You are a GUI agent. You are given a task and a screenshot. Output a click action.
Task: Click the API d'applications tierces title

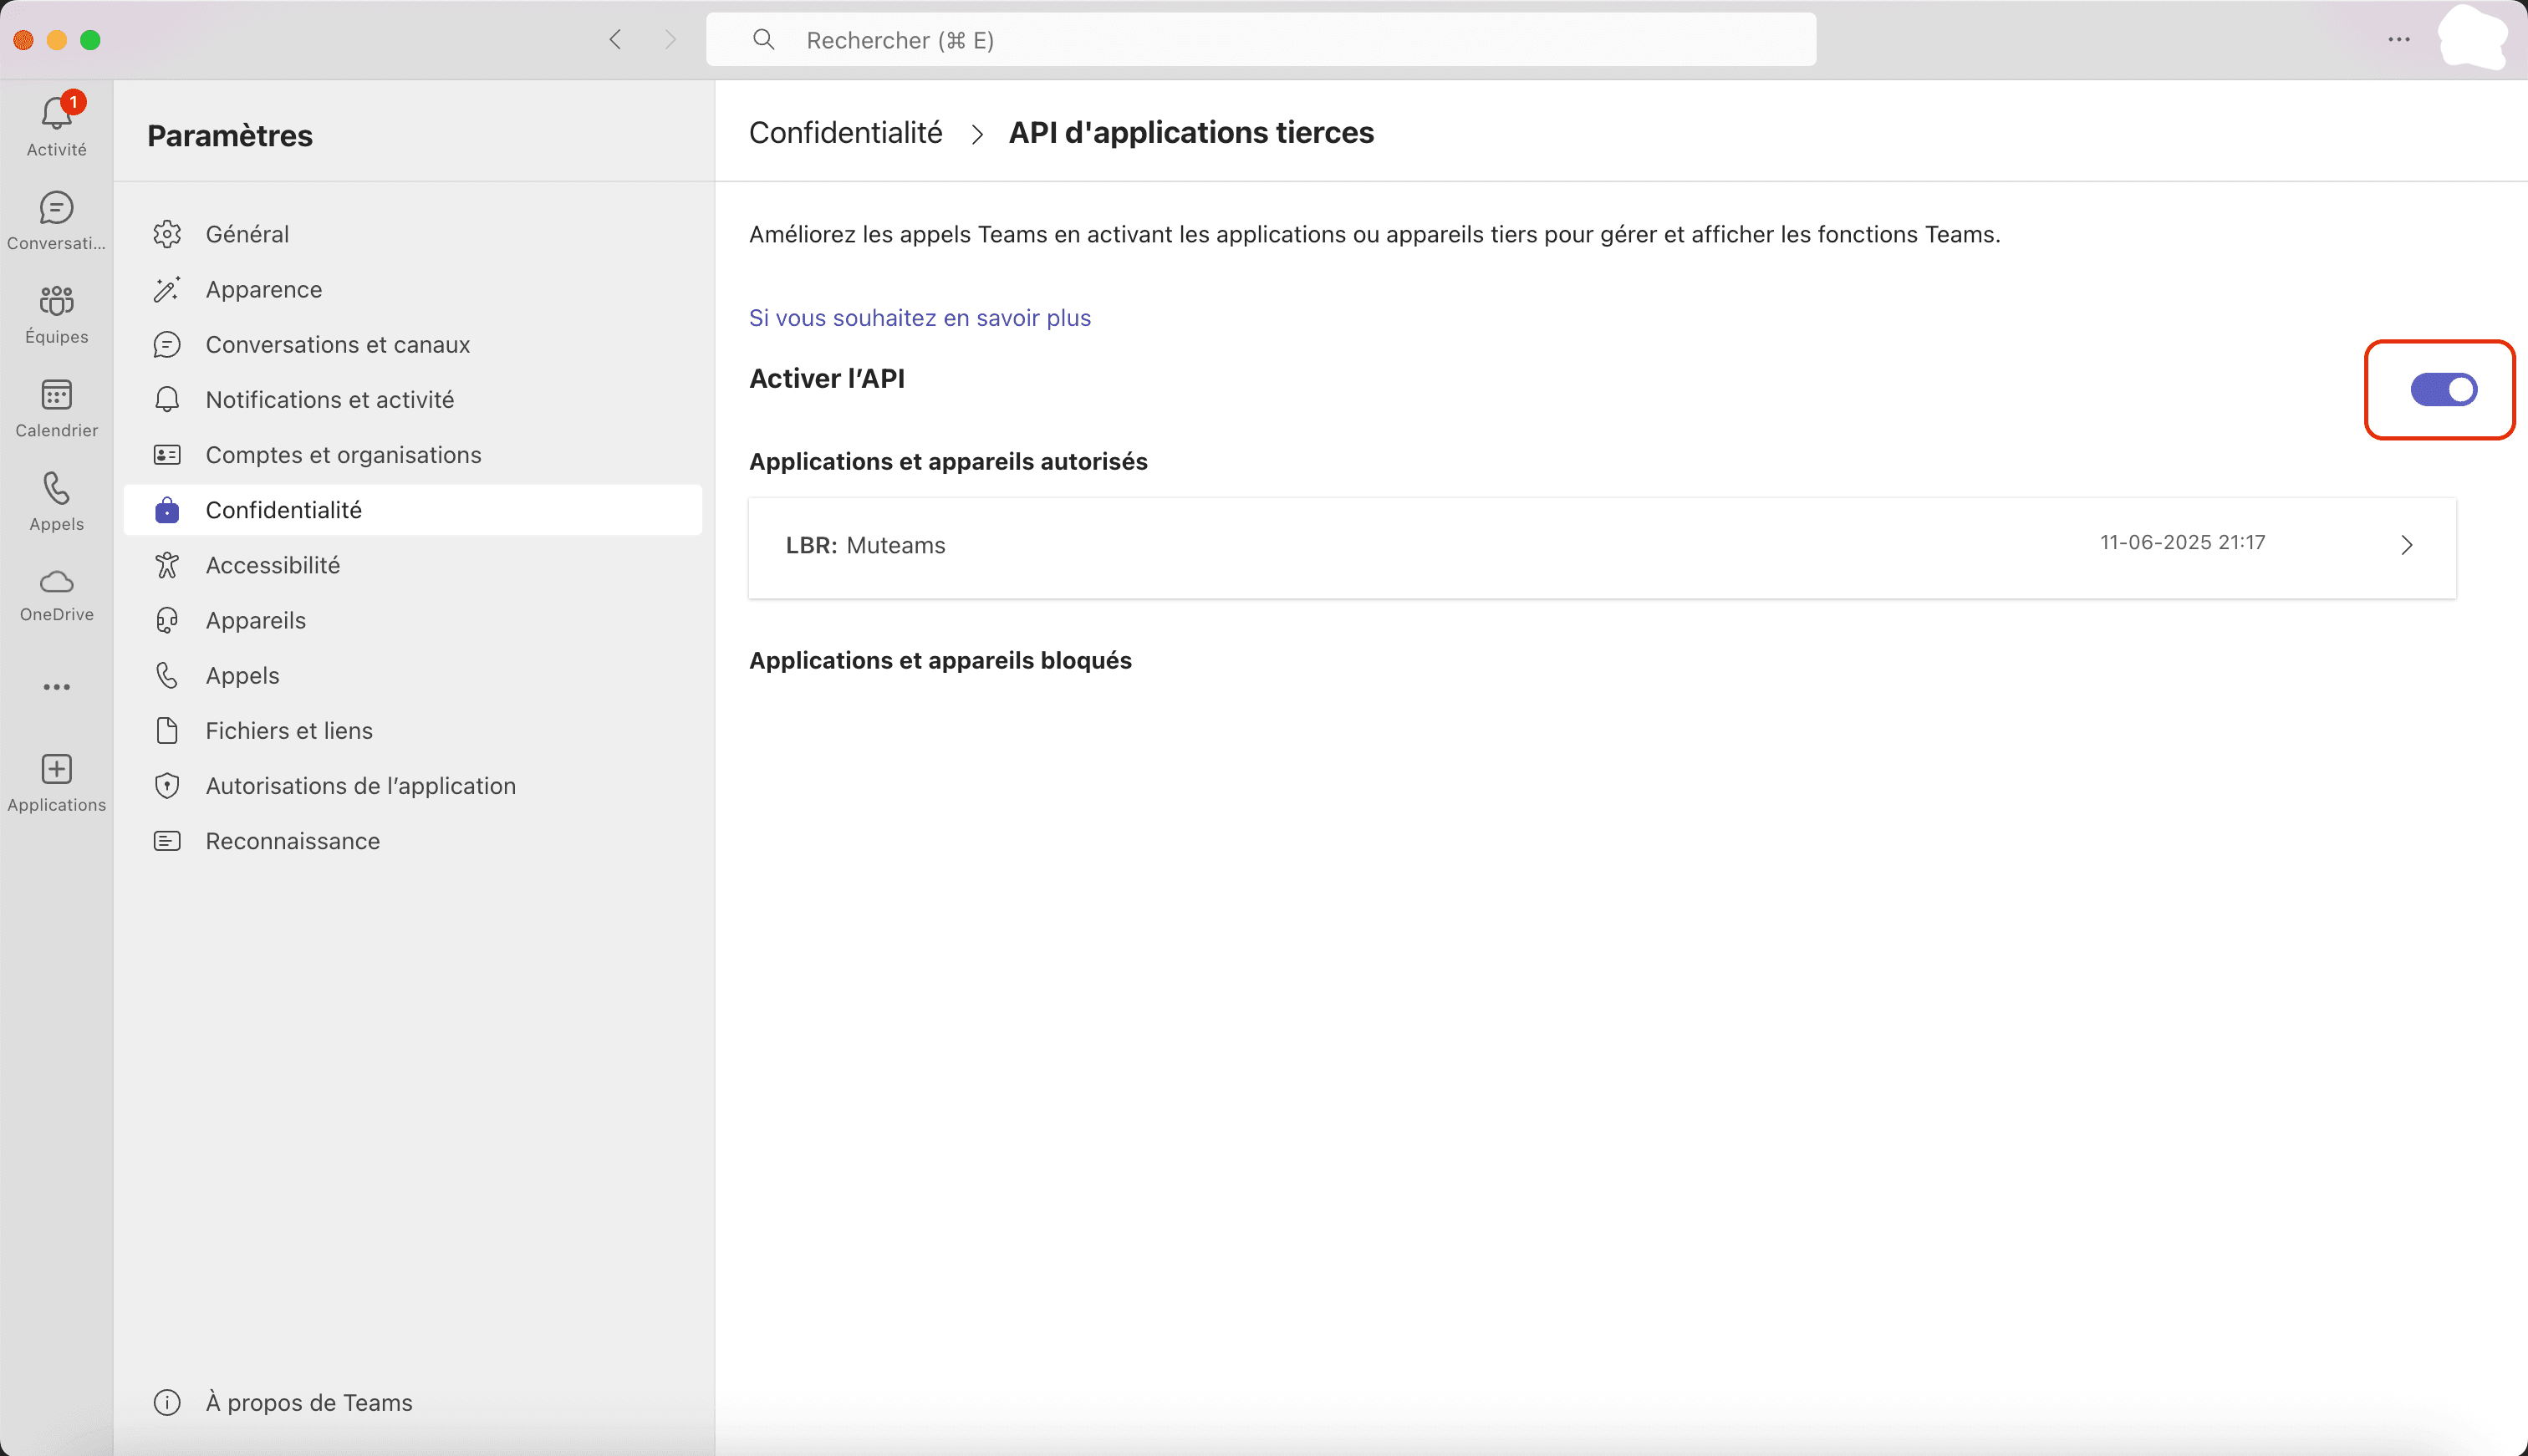[1191, 133]
